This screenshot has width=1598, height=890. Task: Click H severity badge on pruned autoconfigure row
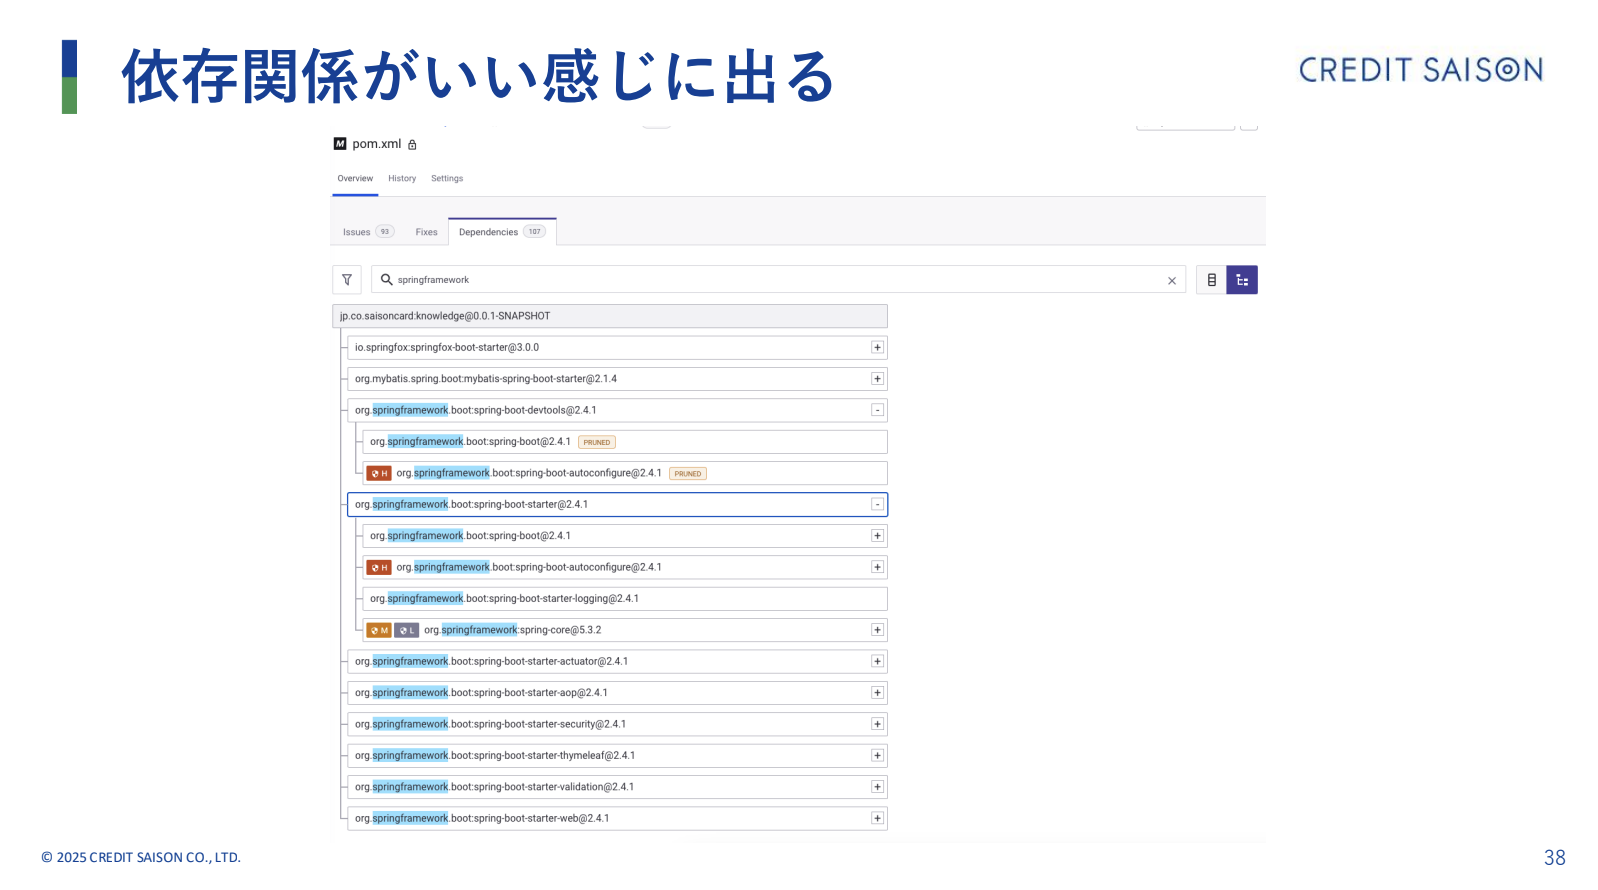[379, 474]
